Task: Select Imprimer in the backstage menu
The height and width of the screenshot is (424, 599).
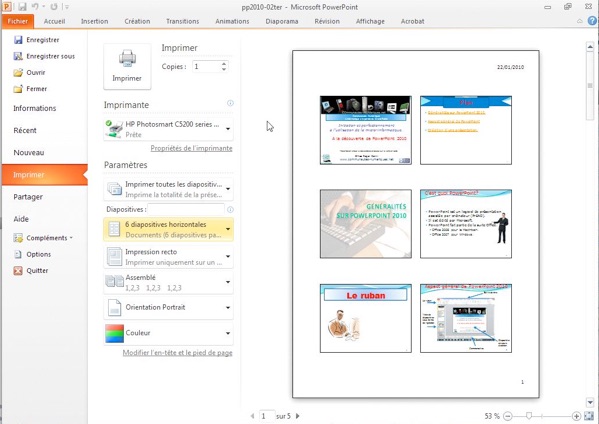Action: (x=45, y=175)
